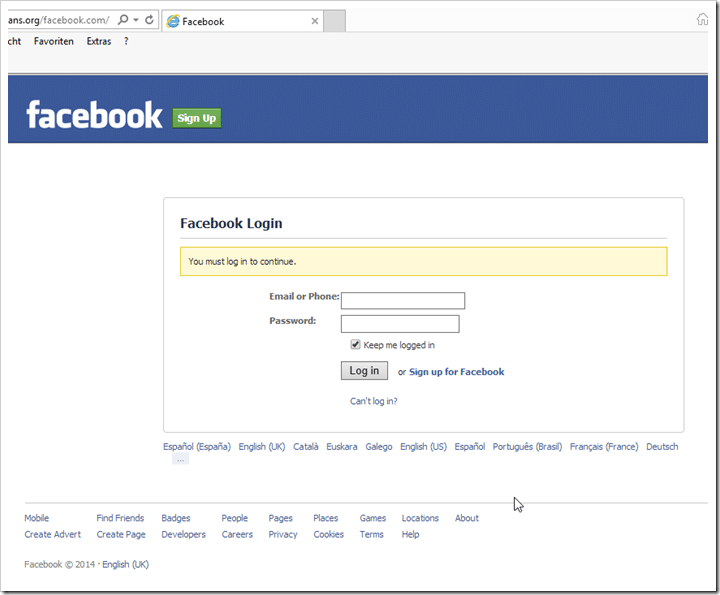
Task: Click 'You must log in to continue.' message
Action: pos(242,261)
